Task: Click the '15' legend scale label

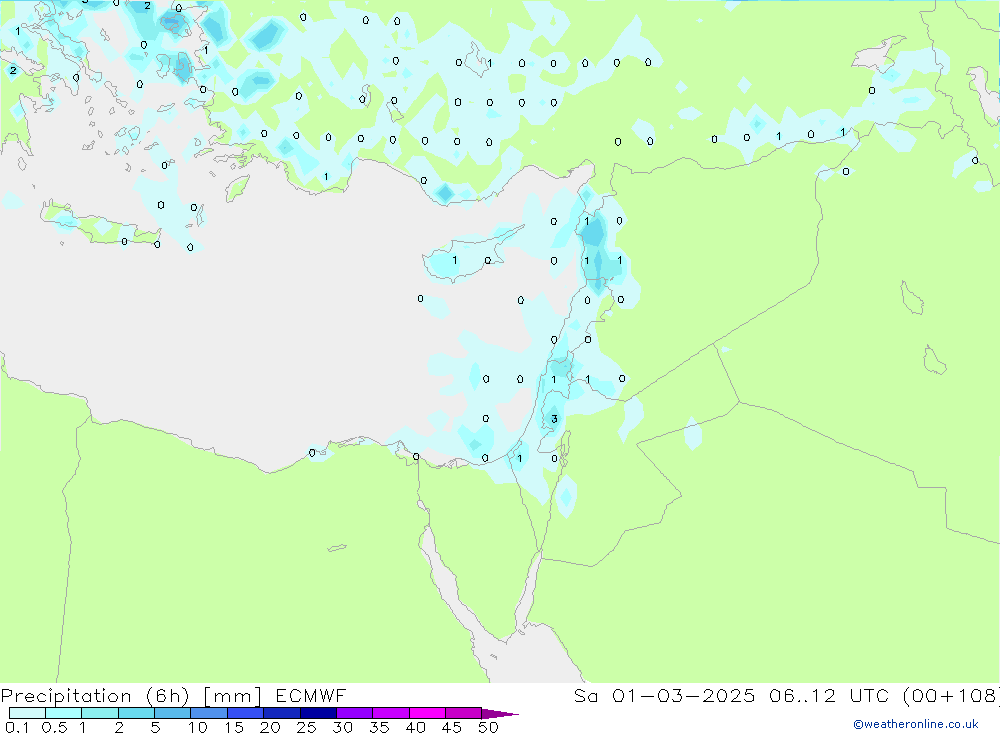Action: (234, 727)
